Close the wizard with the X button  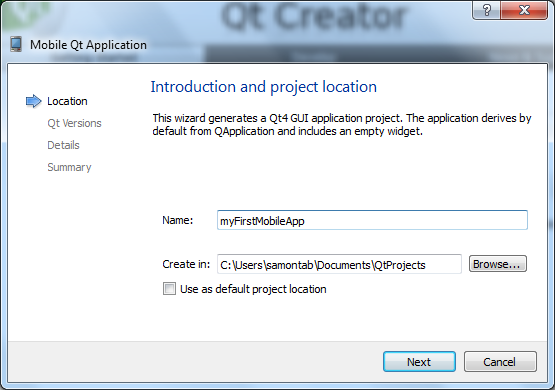(524, 10)
